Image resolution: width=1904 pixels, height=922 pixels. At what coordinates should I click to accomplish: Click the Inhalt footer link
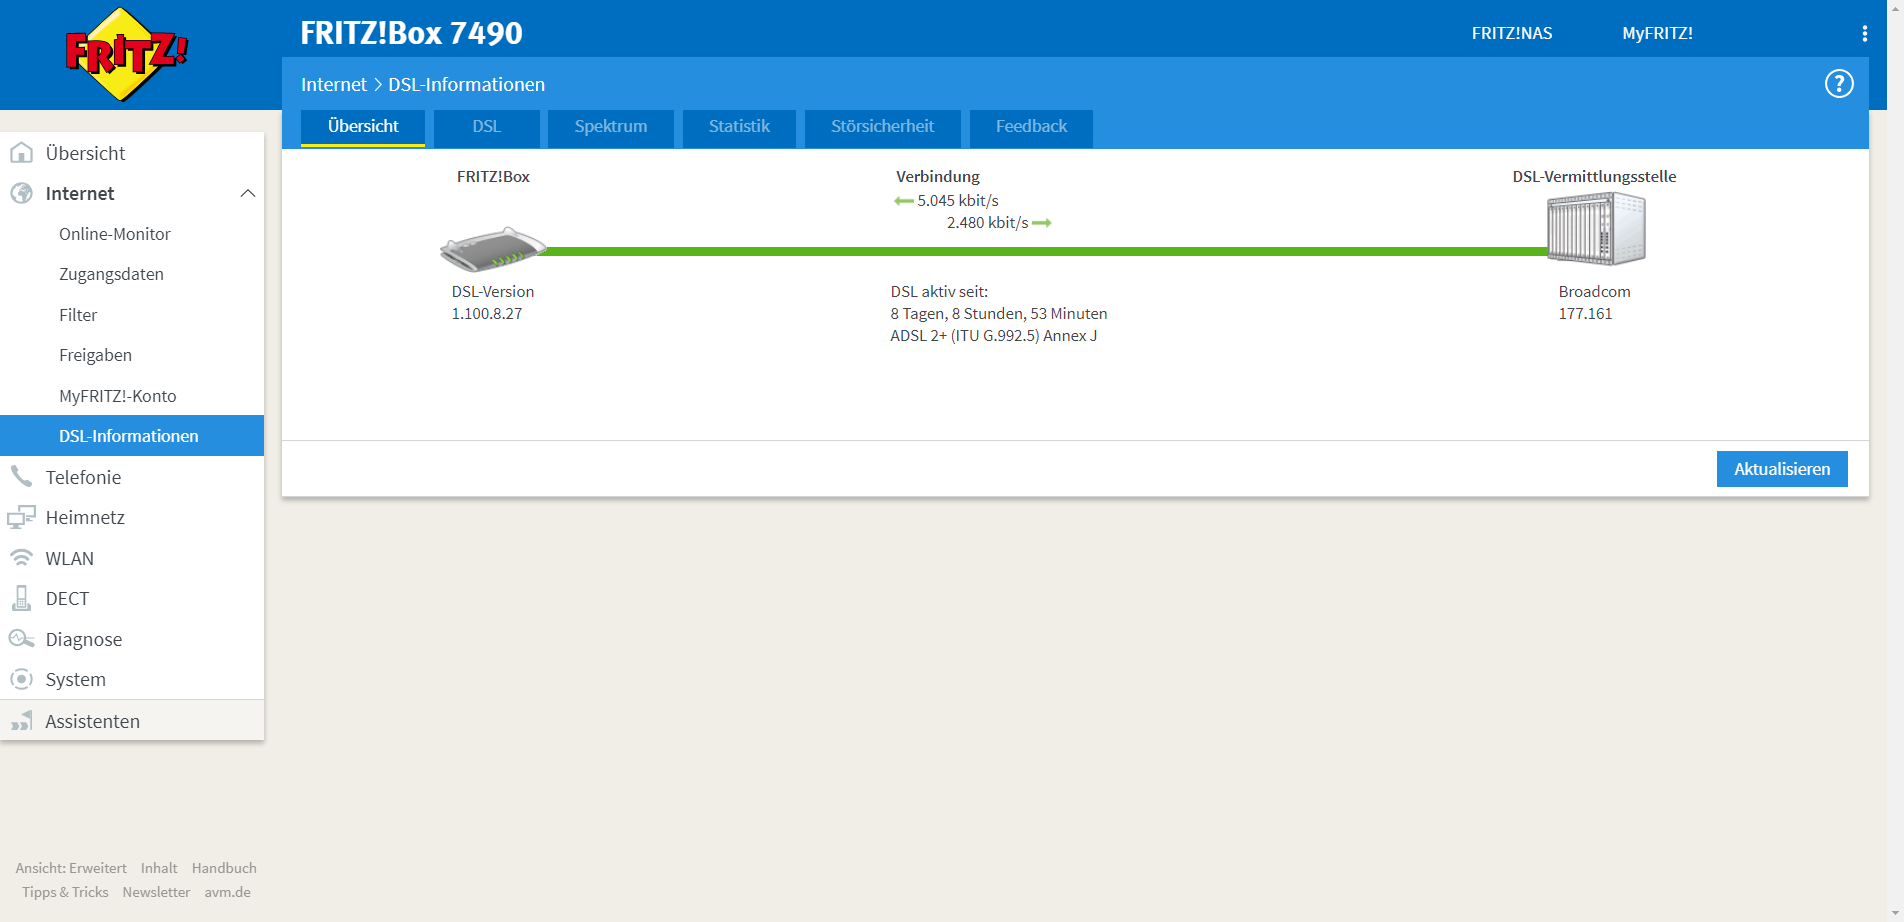159,868
